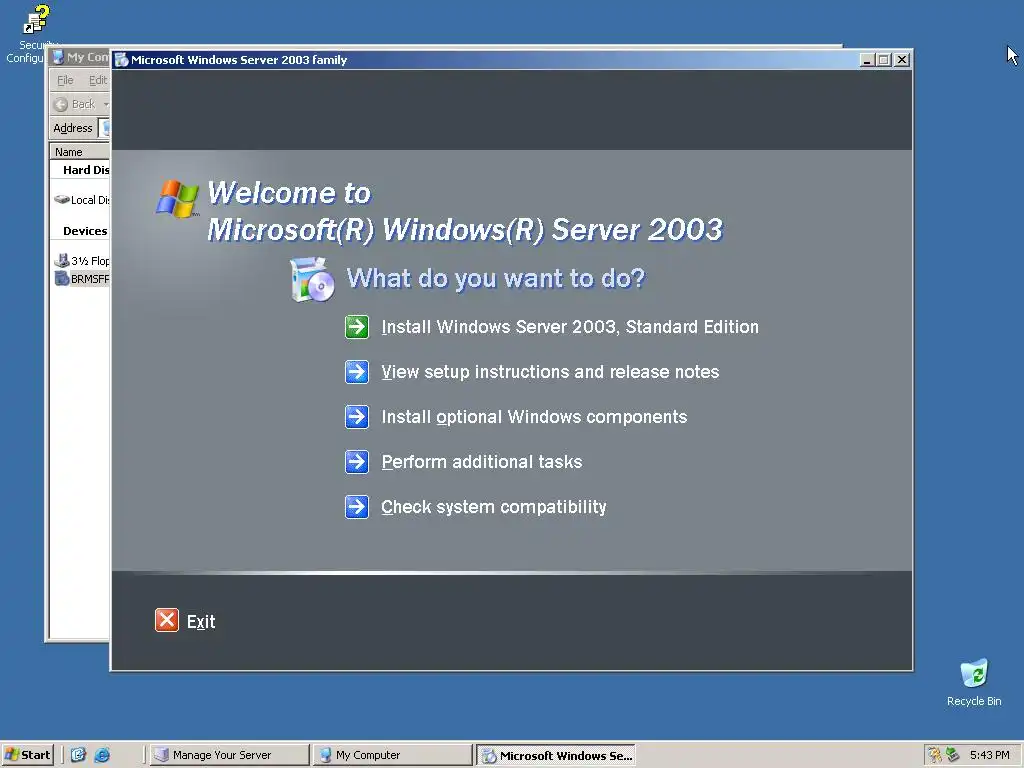Click Show Desktop quick launch icon
Viewport: 1024px width, 768px height.
[x=78, y=755]
